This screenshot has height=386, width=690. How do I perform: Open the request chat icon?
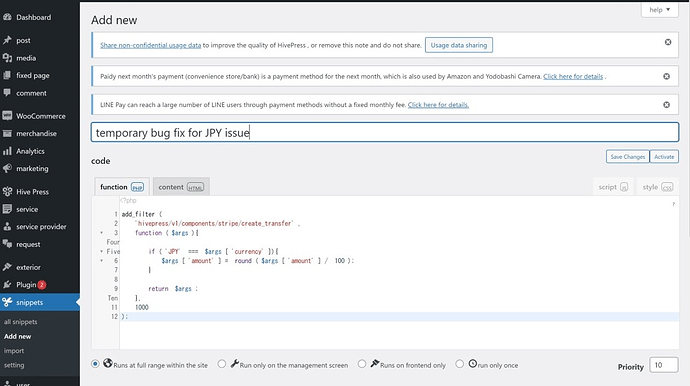click(x=7, y=244)
